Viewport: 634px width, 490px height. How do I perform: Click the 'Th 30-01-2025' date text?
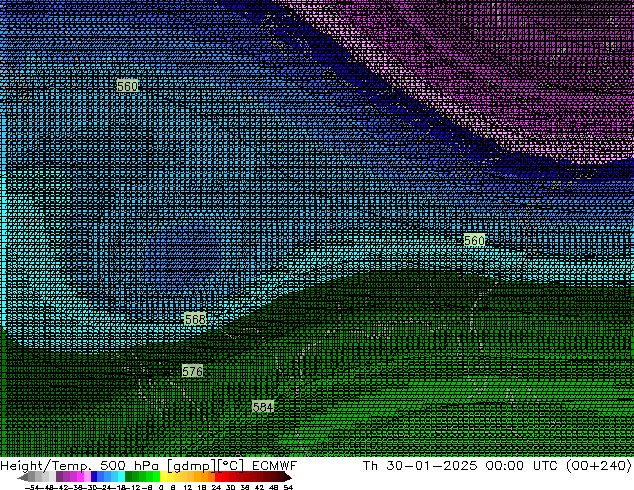click(420, 466)
